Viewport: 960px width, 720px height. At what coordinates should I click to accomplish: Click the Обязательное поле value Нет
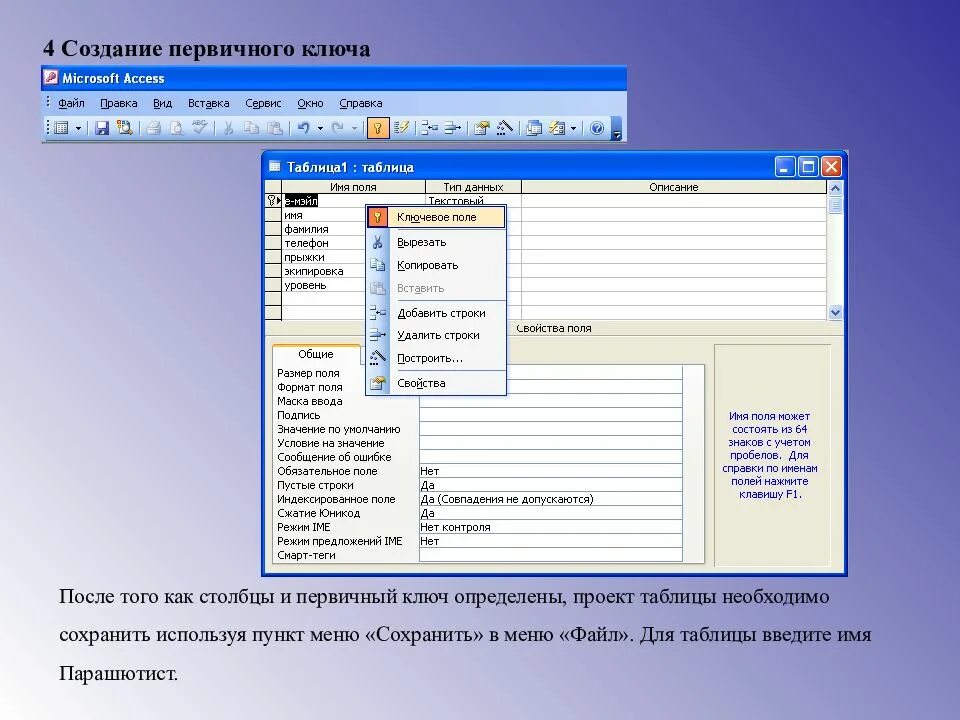(550, 471)
